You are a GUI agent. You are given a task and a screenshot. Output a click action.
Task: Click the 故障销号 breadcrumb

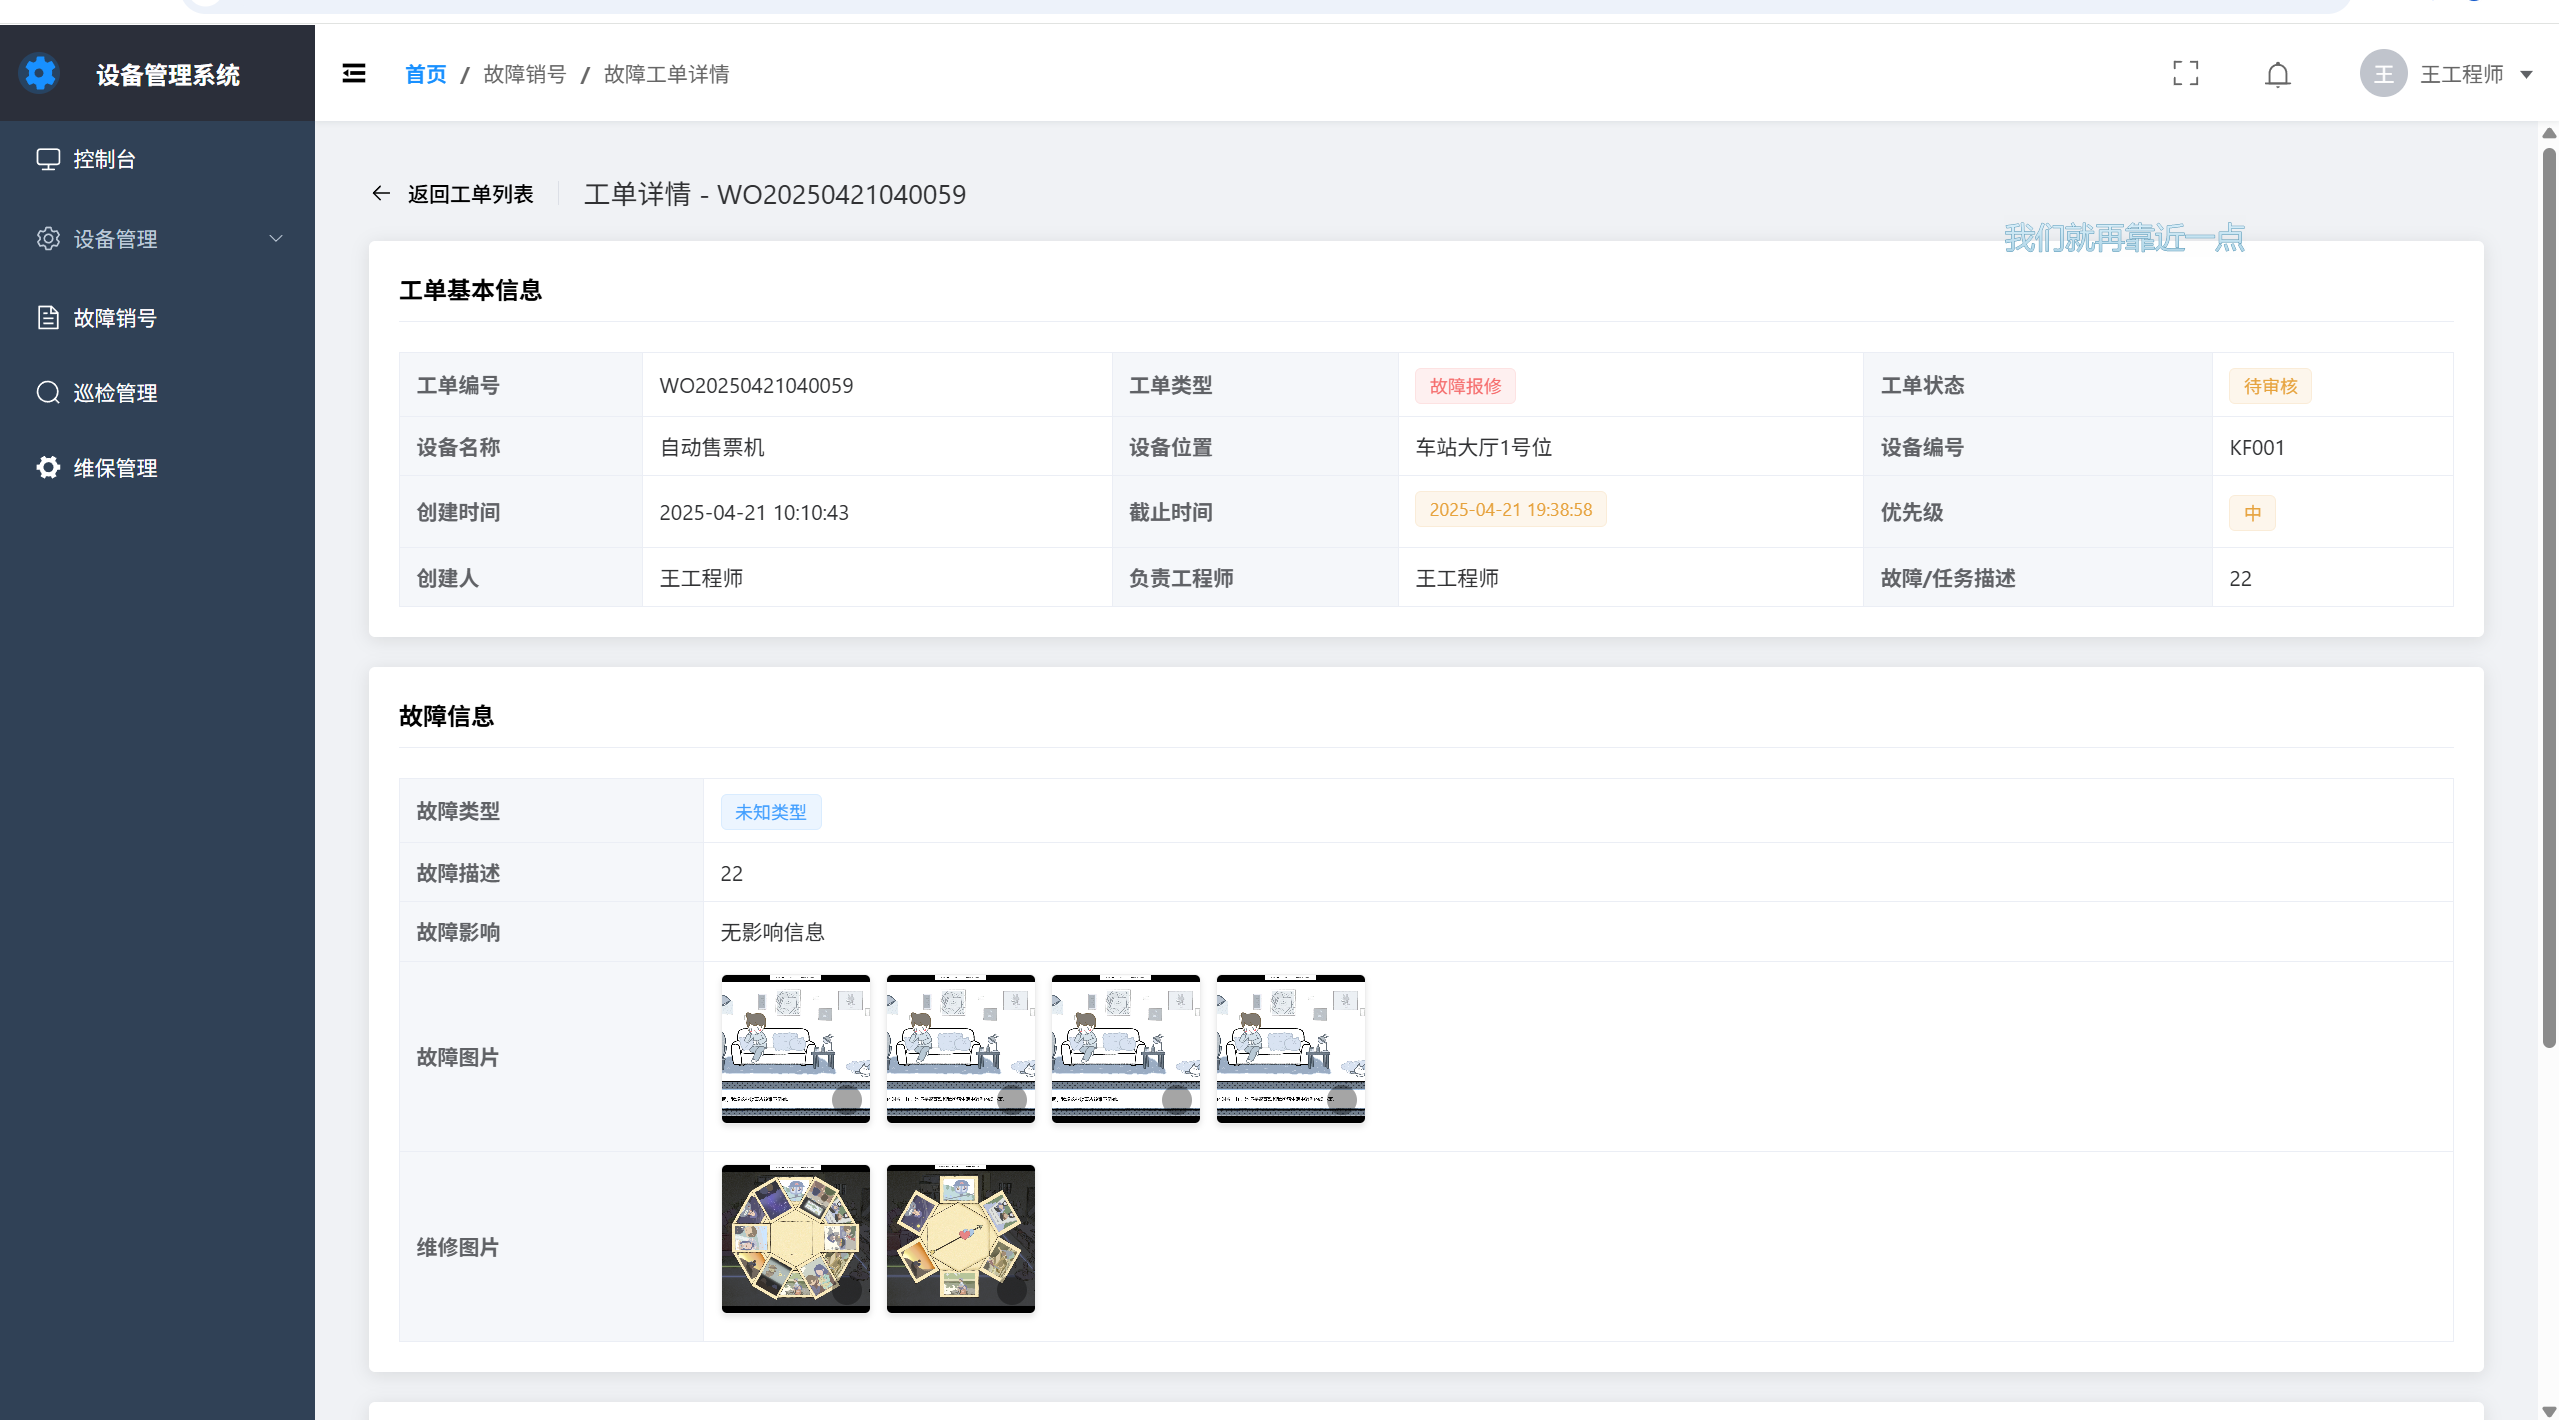524,74
